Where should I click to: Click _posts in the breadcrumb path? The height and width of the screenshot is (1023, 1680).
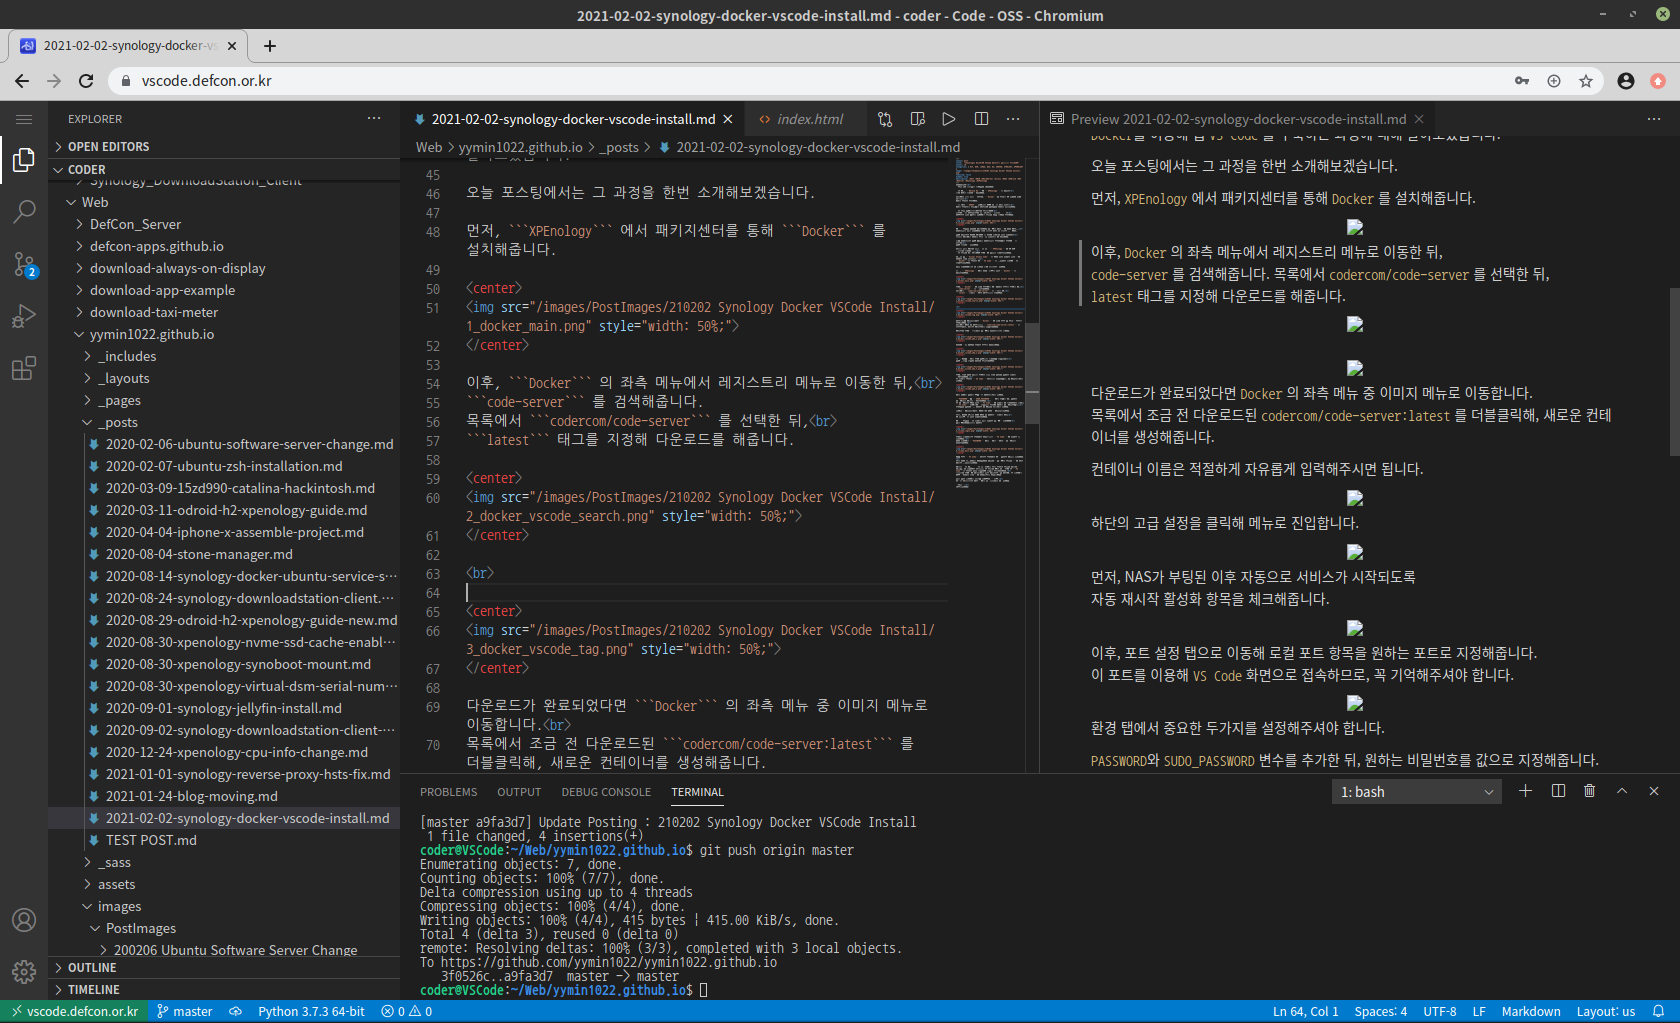point(621,147)
